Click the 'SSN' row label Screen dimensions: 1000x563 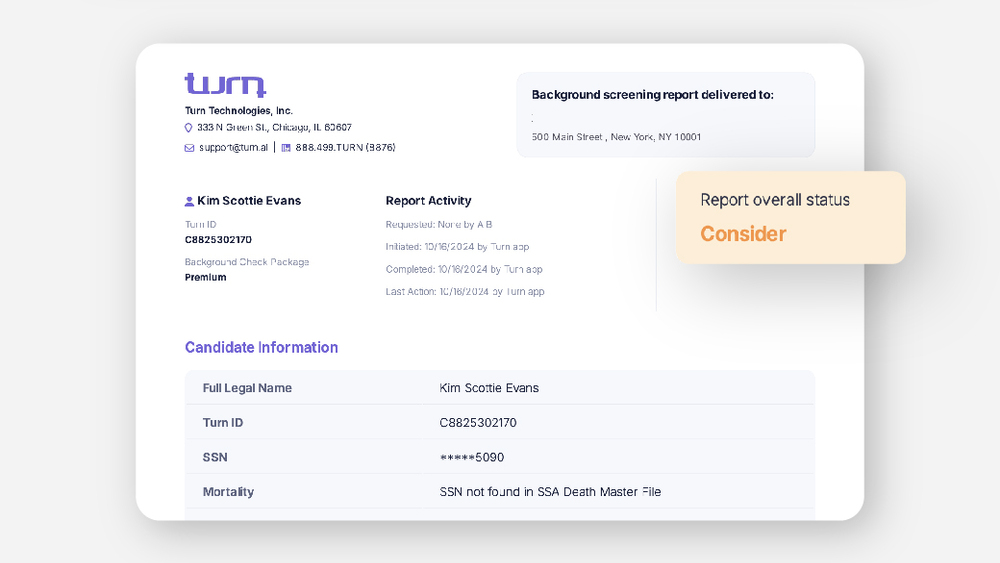pyautogui.click(x=215, y=457)
